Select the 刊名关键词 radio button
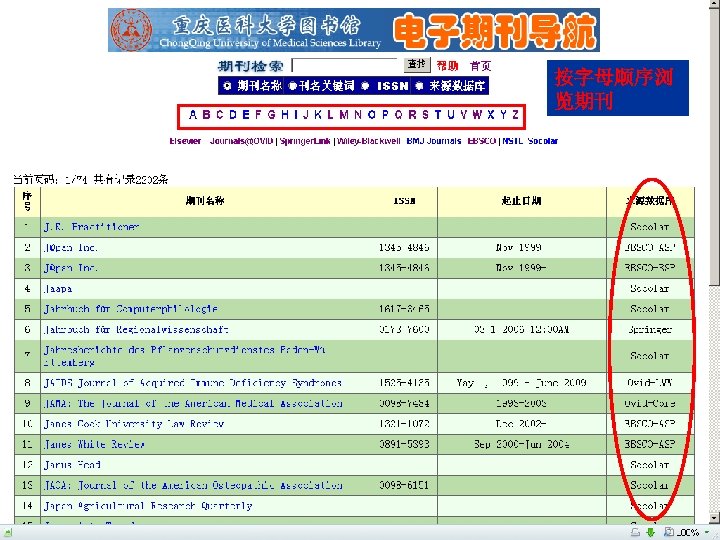 pyautogui.click(x=292, y=85)
